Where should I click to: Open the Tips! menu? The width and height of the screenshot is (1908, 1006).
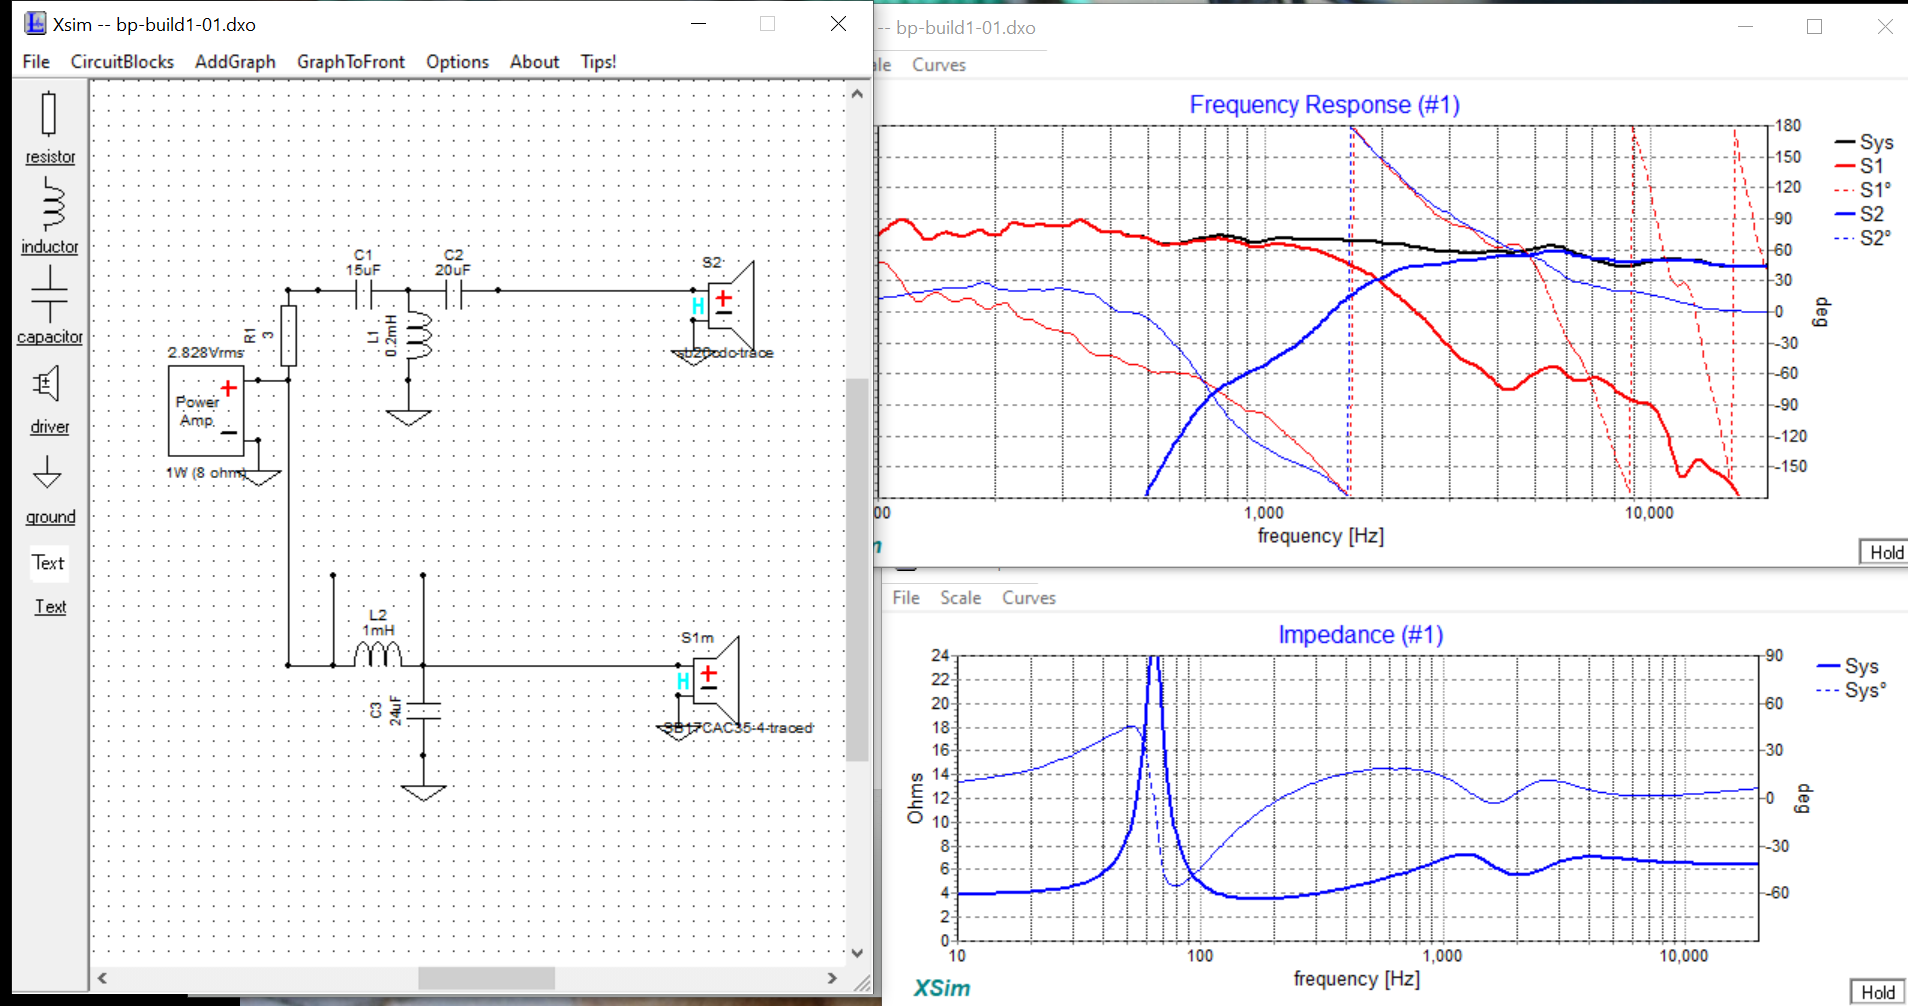tap(598, 61)
